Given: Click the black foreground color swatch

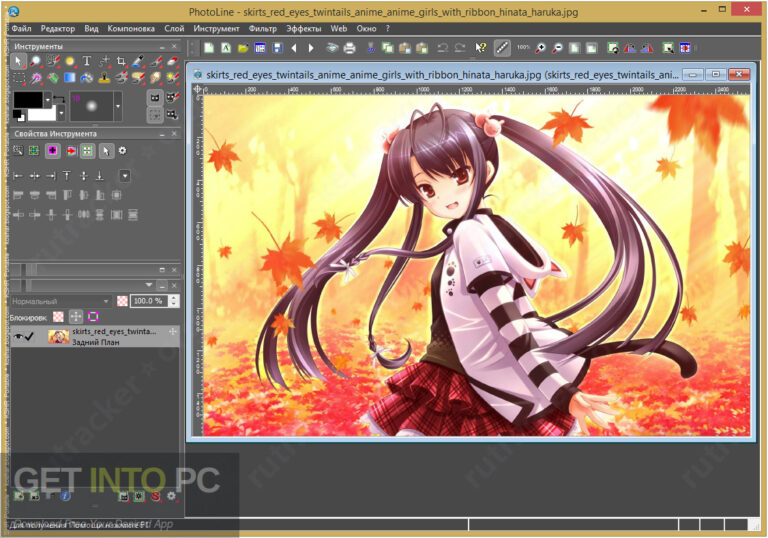Looking at the screenshot, I should (x=28, y=99).
